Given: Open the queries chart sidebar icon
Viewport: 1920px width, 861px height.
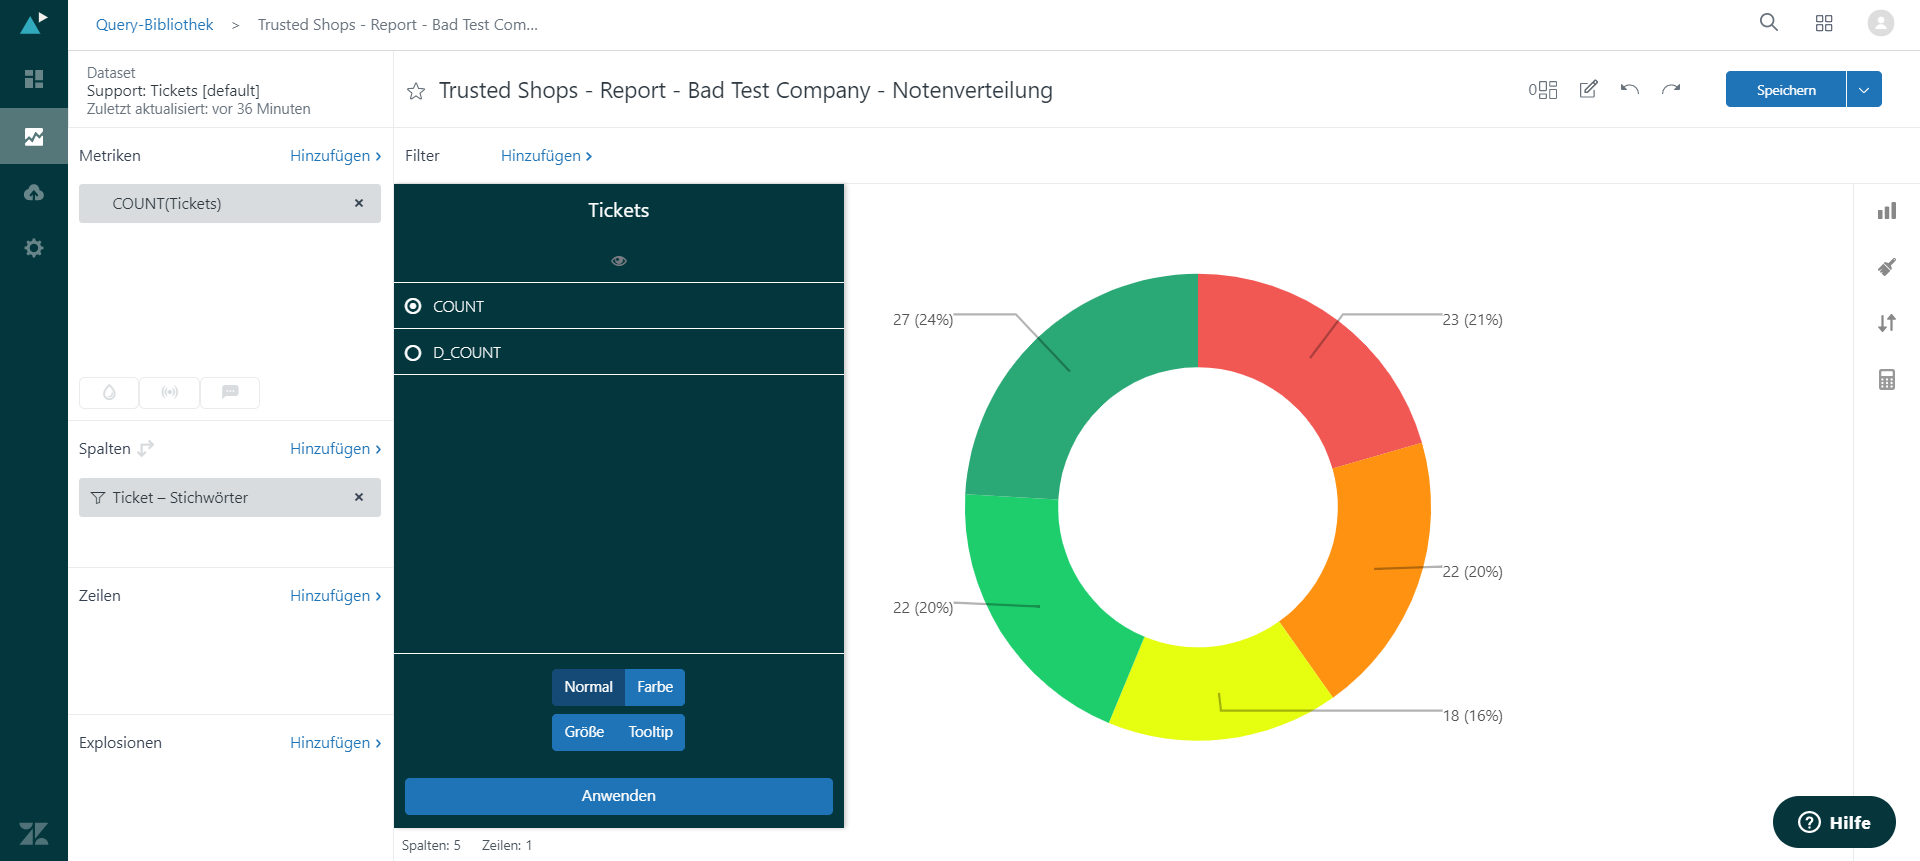Looking at the screenshot, I should point(34,136).
